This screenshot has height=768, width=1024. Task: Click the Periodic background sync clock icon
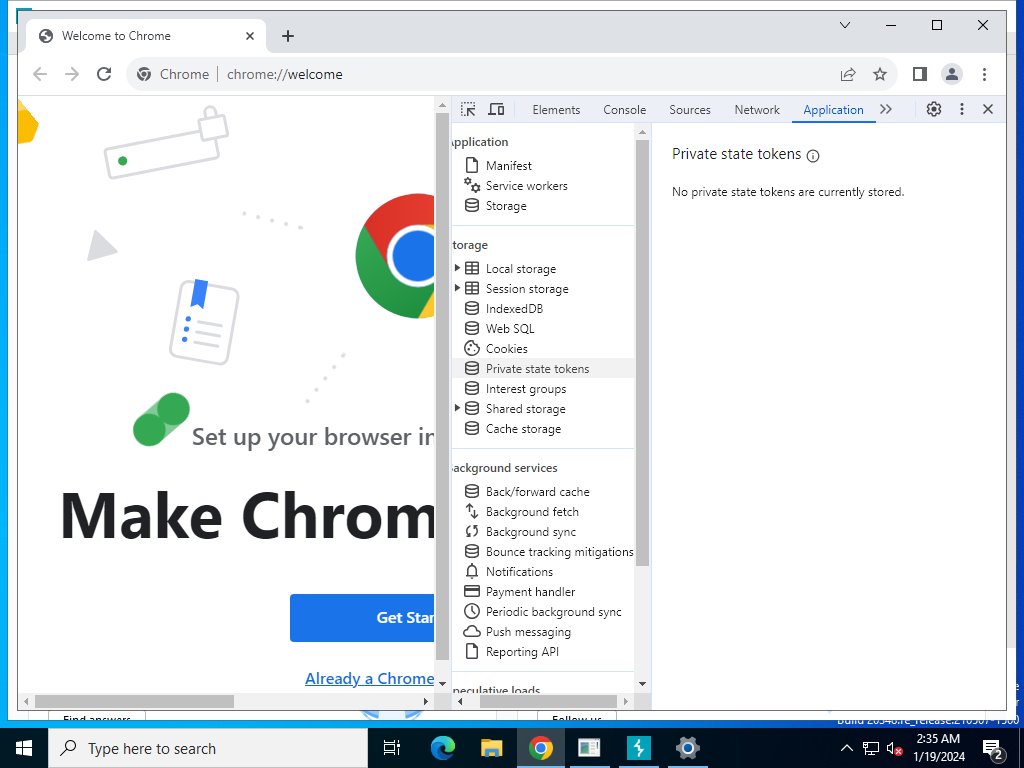click(x=472, y=611)
